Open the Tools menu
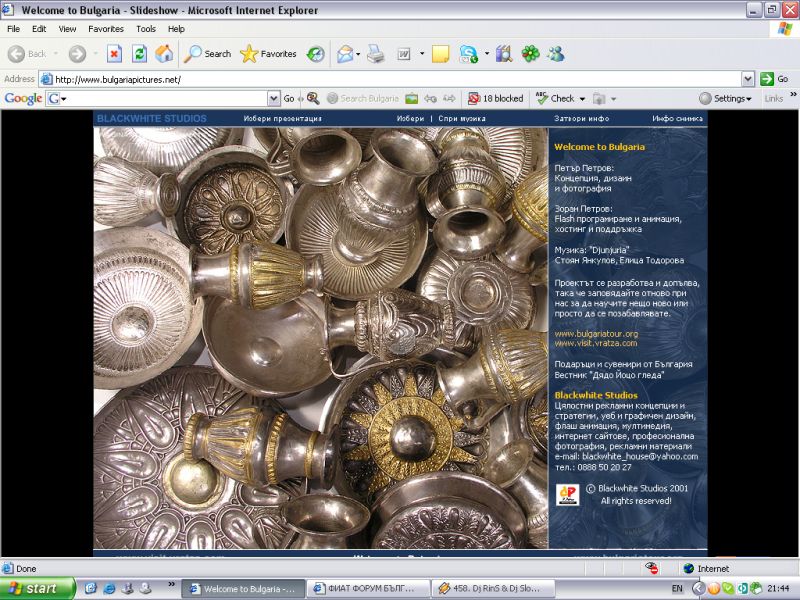The width and height of the screenshot is (800, 600). 146,29
